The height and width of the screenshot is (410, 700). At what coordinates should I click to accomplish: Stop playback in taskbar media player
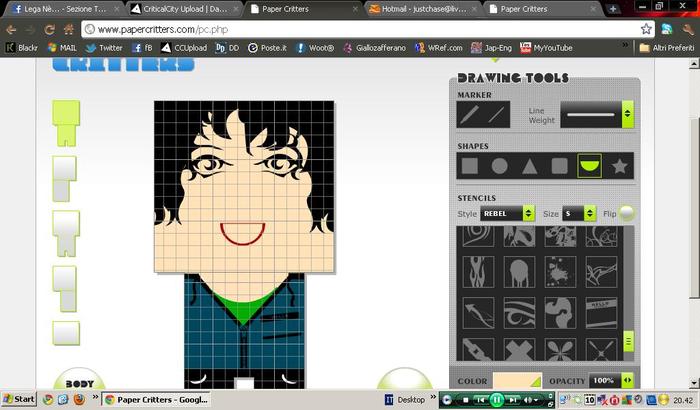click(465, 400)
